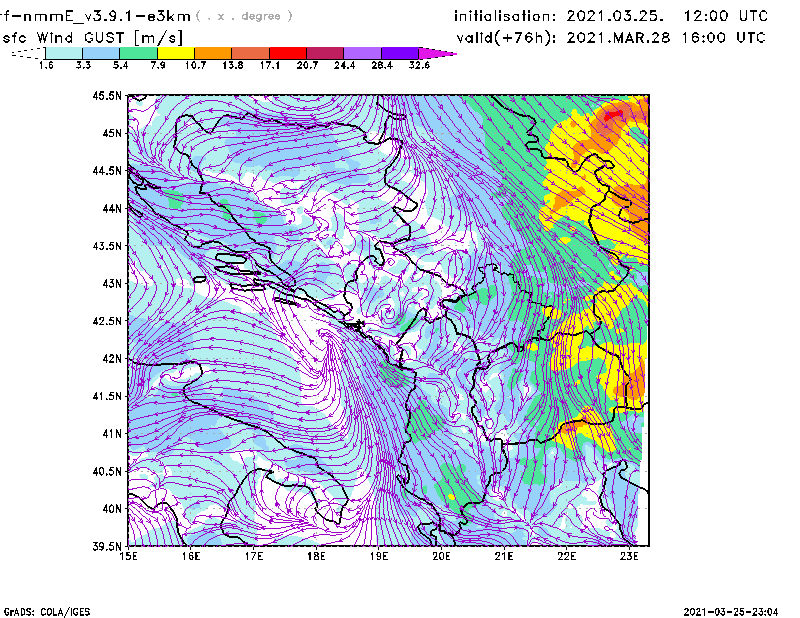Click the 41.5N latitude label
The width and height of the screenshot is (800, 618).
[107, 396]
